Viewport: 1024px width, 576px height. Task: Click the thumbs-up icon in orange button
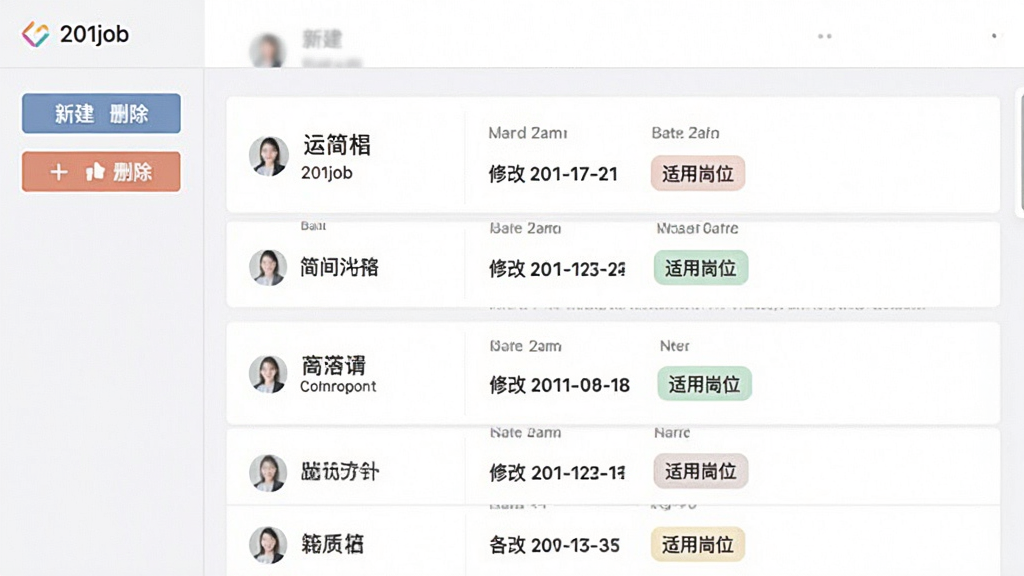[x=95, y=172]
